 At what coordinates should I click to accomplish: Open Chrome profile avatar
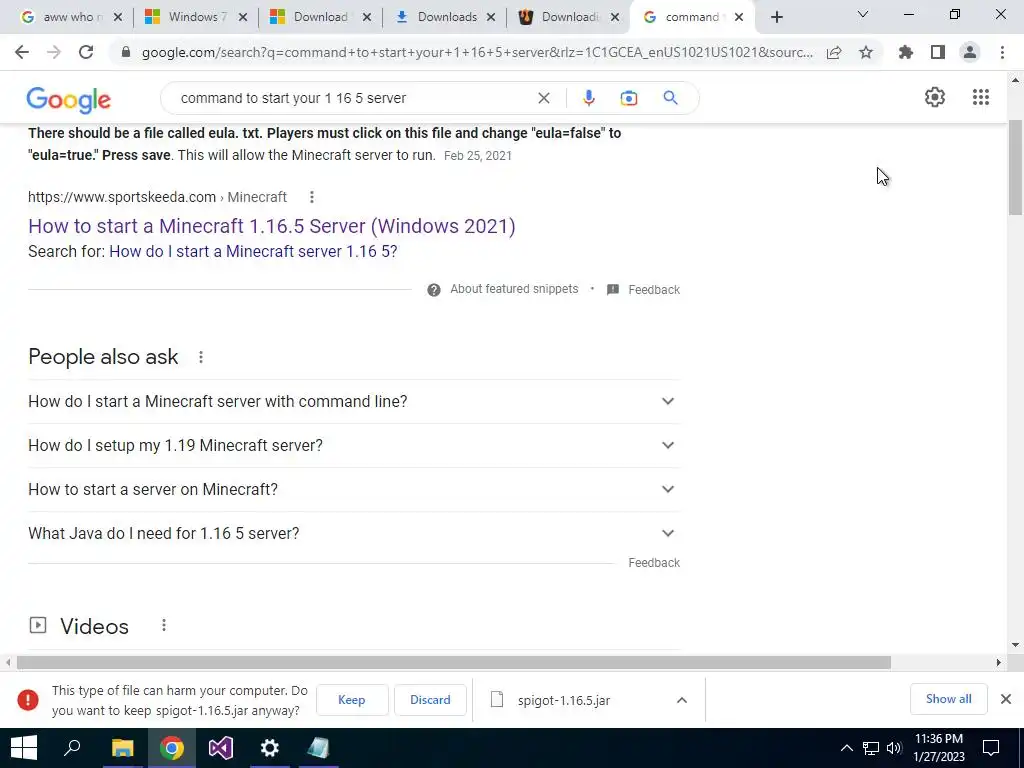click(970, 52)
